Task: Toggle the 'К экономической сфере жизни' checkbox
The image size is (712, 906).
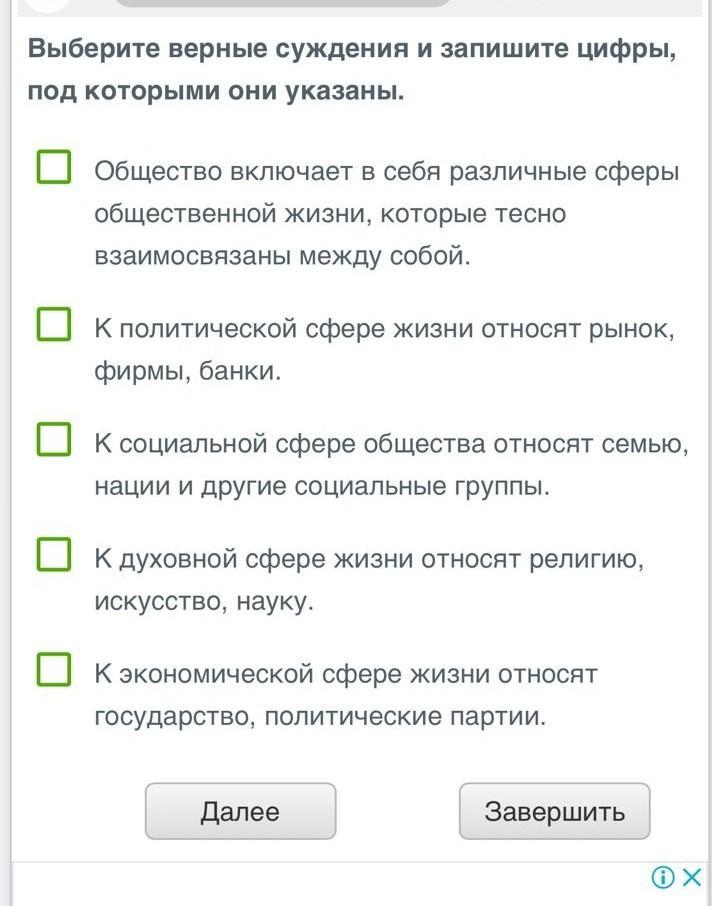Action: (x=54, y=669)
